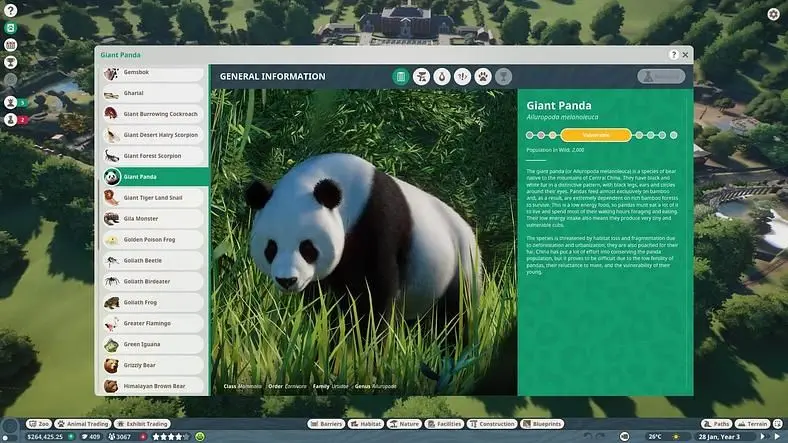Screen dimensions: 788x443
Task: Select Golden Poison Frog entry
Action: click(153, 240)
